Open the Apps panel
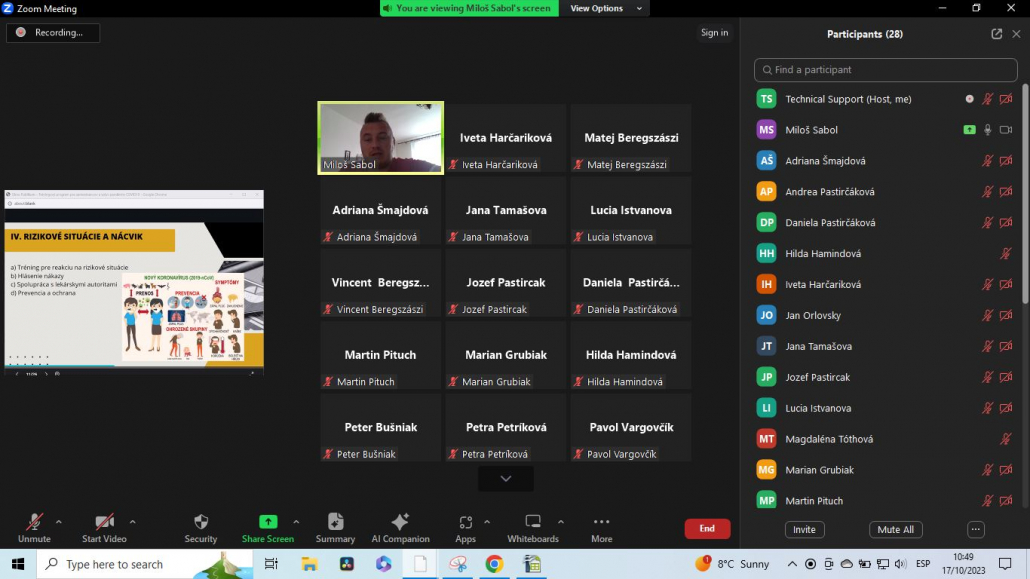This screenshot has width=1030, height=579. (465, 522)
